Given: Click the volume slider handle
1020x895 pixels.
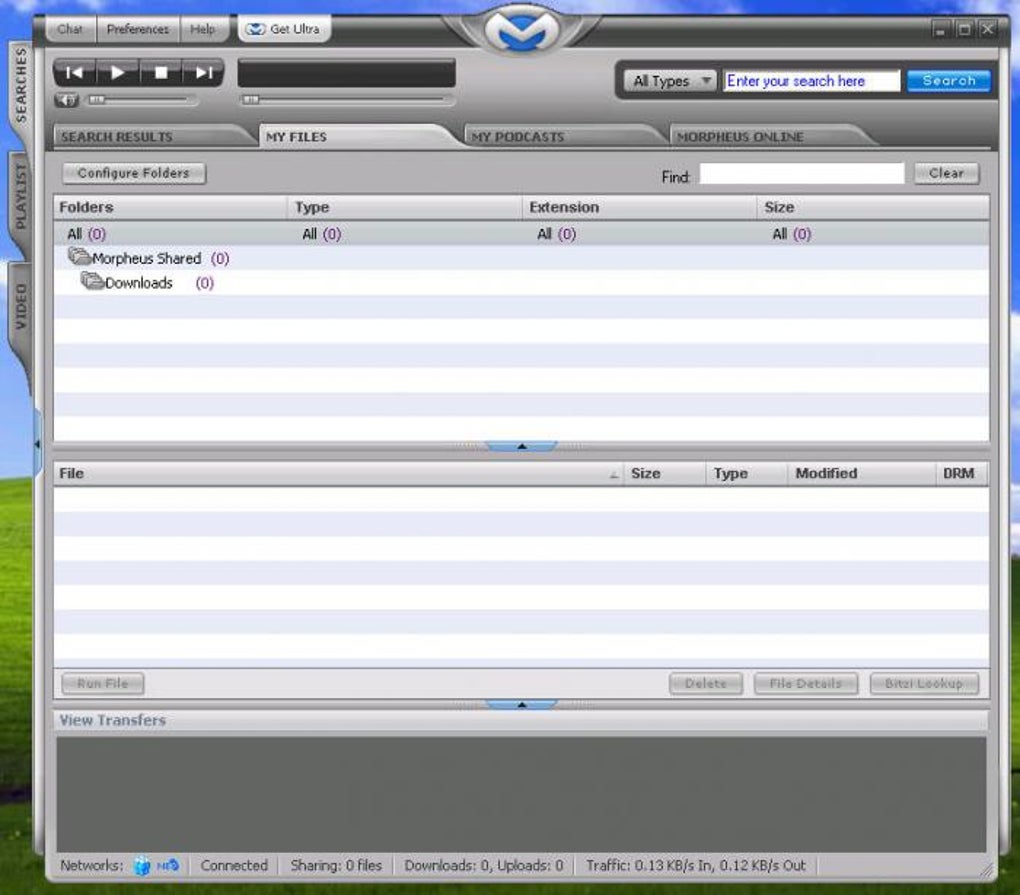Looking at the screenshot, I should point(96,100).
